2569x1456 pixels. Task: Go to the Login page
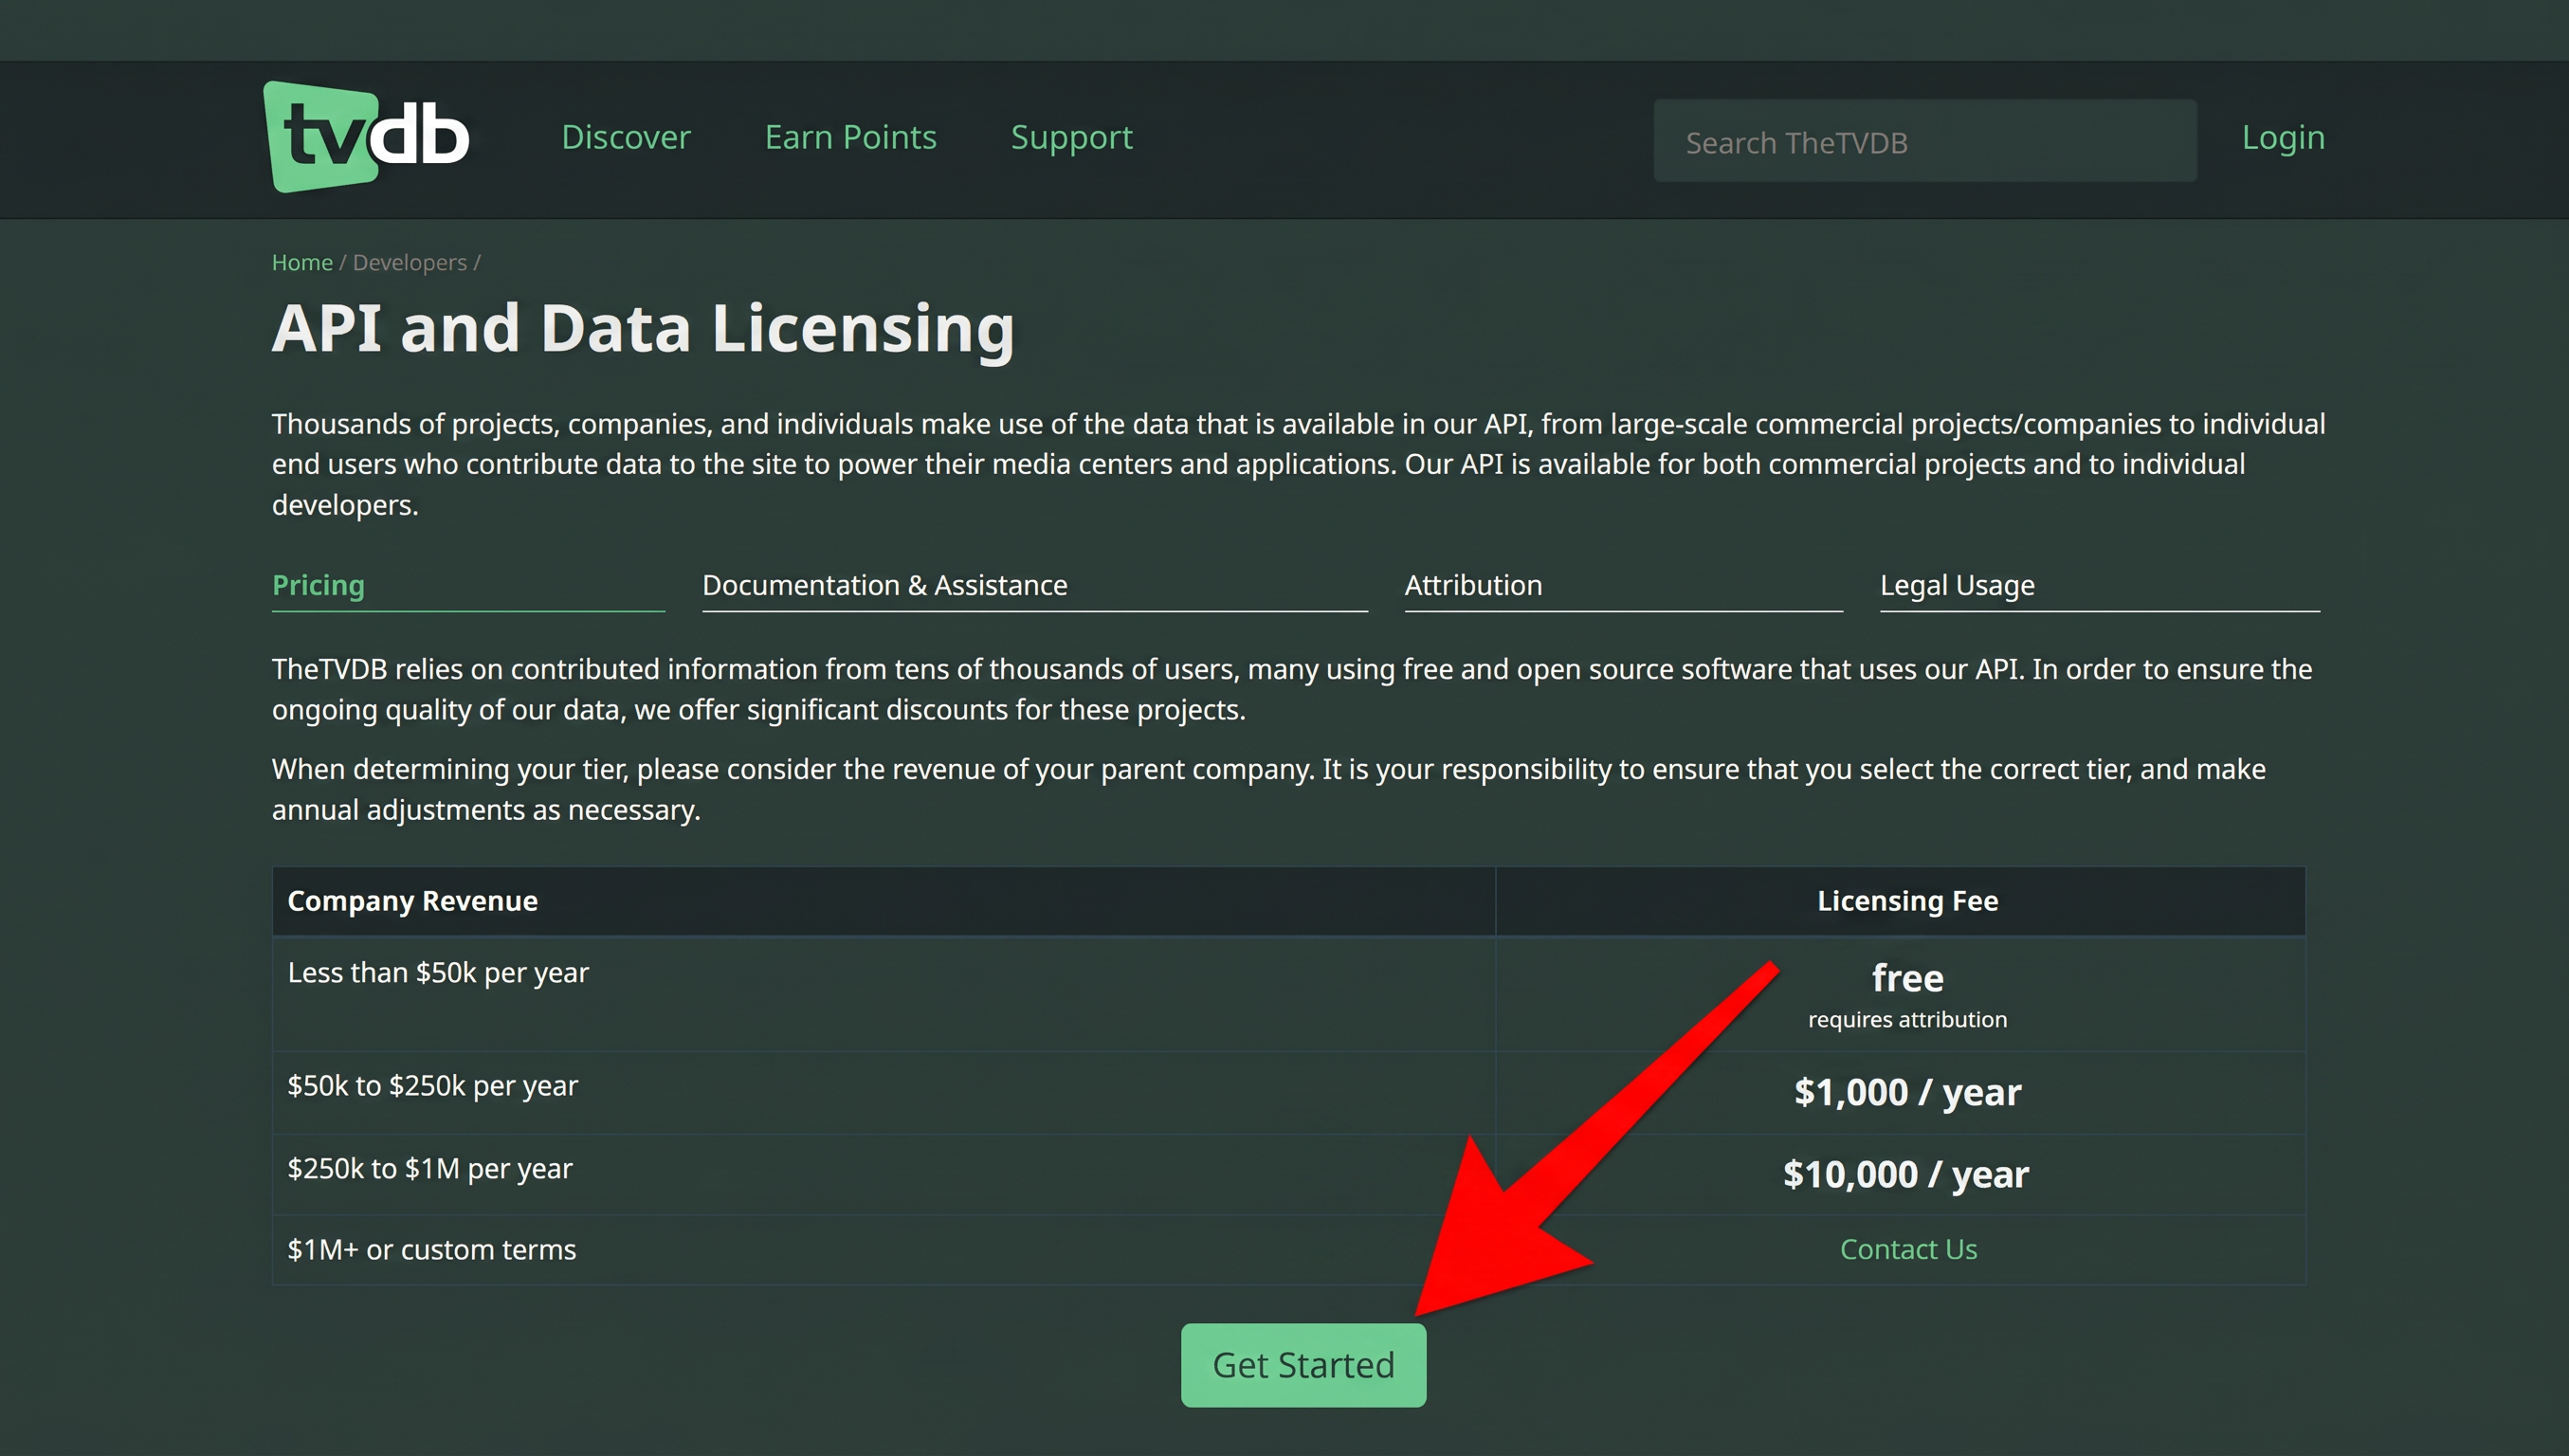click(2283, 137)
